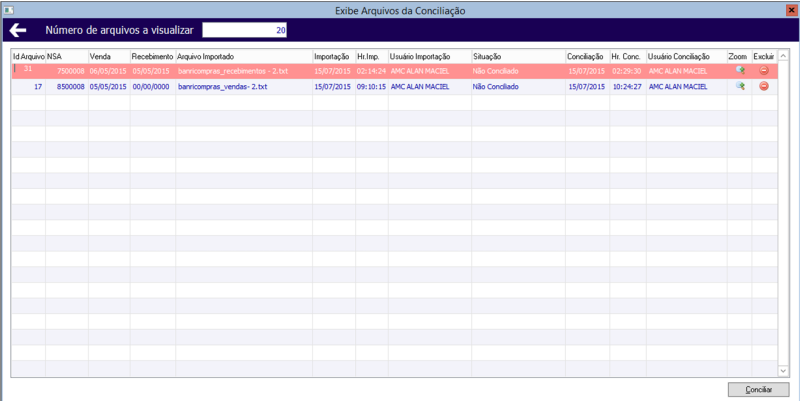Click the Usuário Importação column header
The width and height of the screenshot is (800, 401).
pos(430,56)
